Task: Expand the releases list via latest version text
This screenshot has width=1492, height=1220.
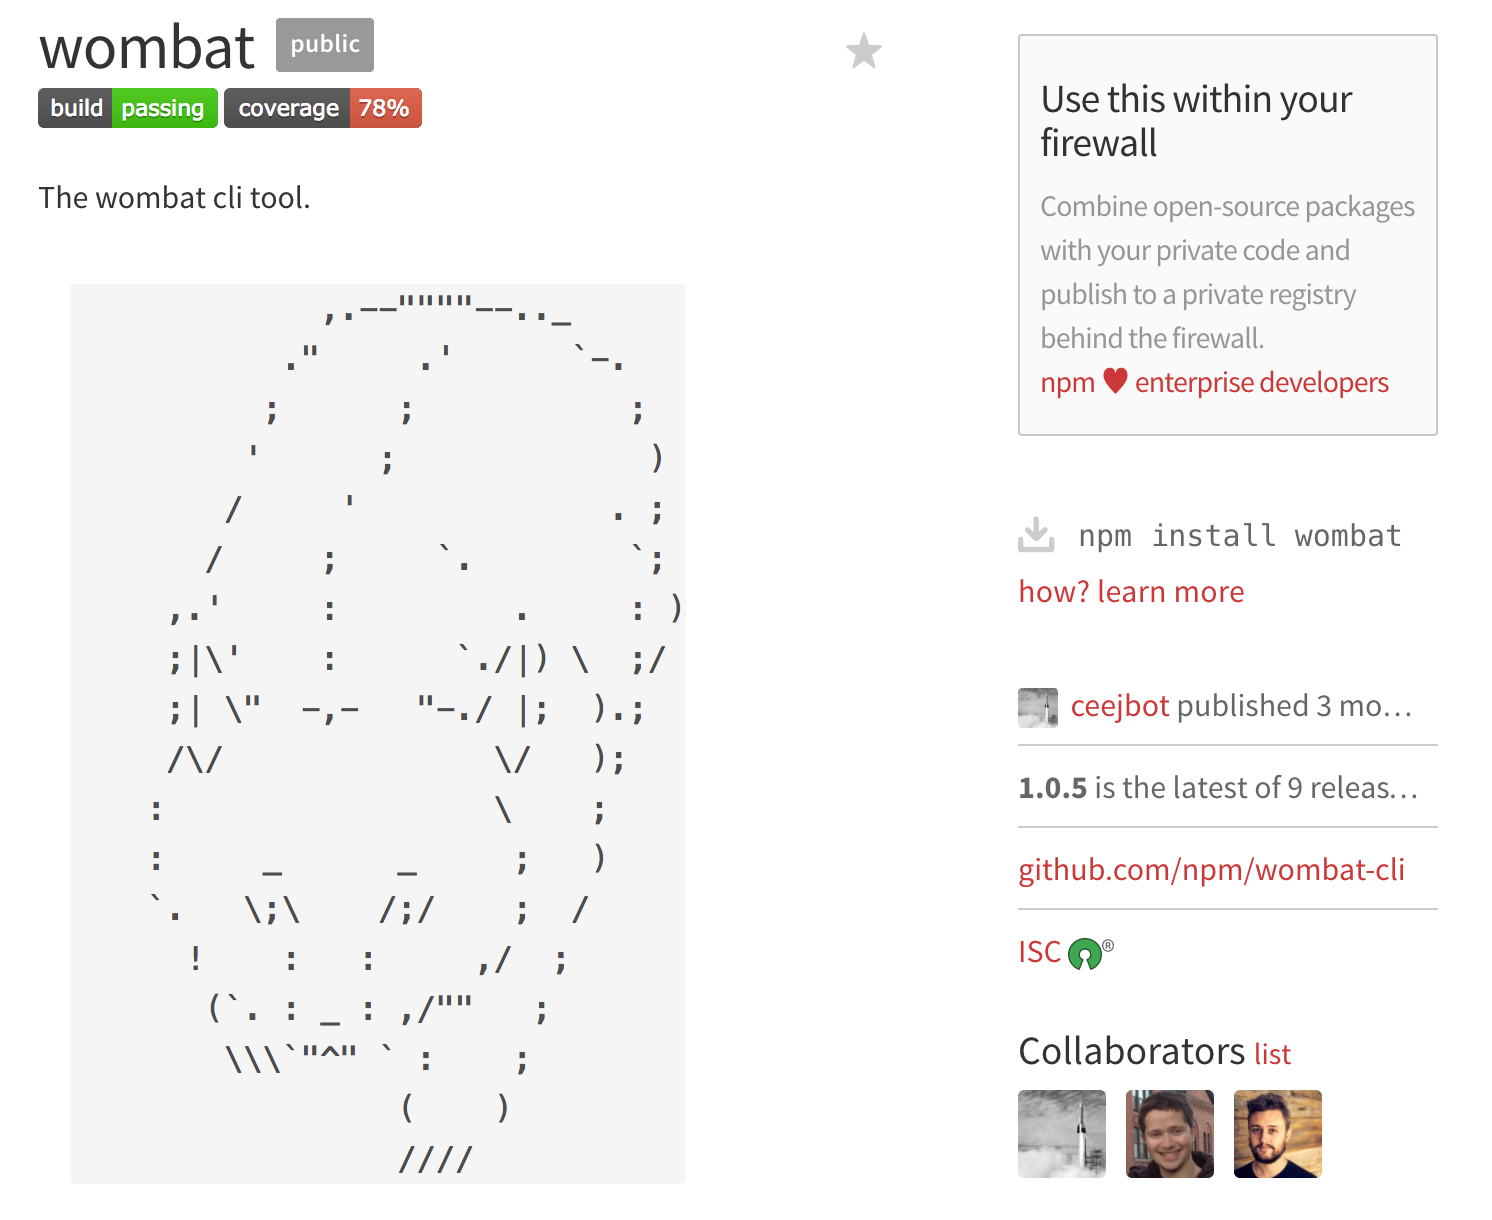Action: tap(1220, 788)
